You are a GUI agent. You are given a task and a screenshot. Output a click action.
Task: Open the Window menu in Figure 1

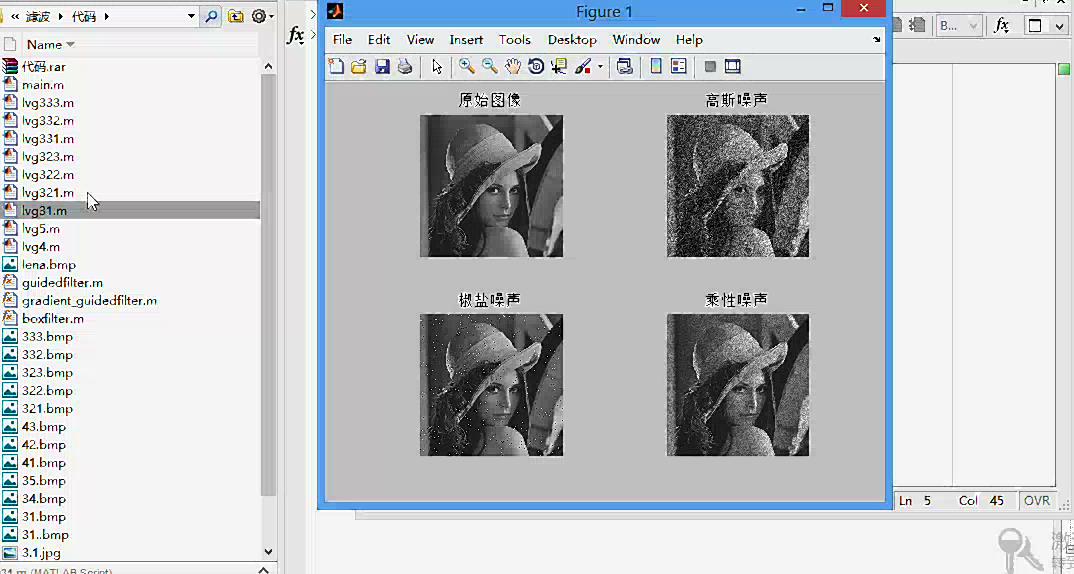pyautogui.click(x=636, y=40)
